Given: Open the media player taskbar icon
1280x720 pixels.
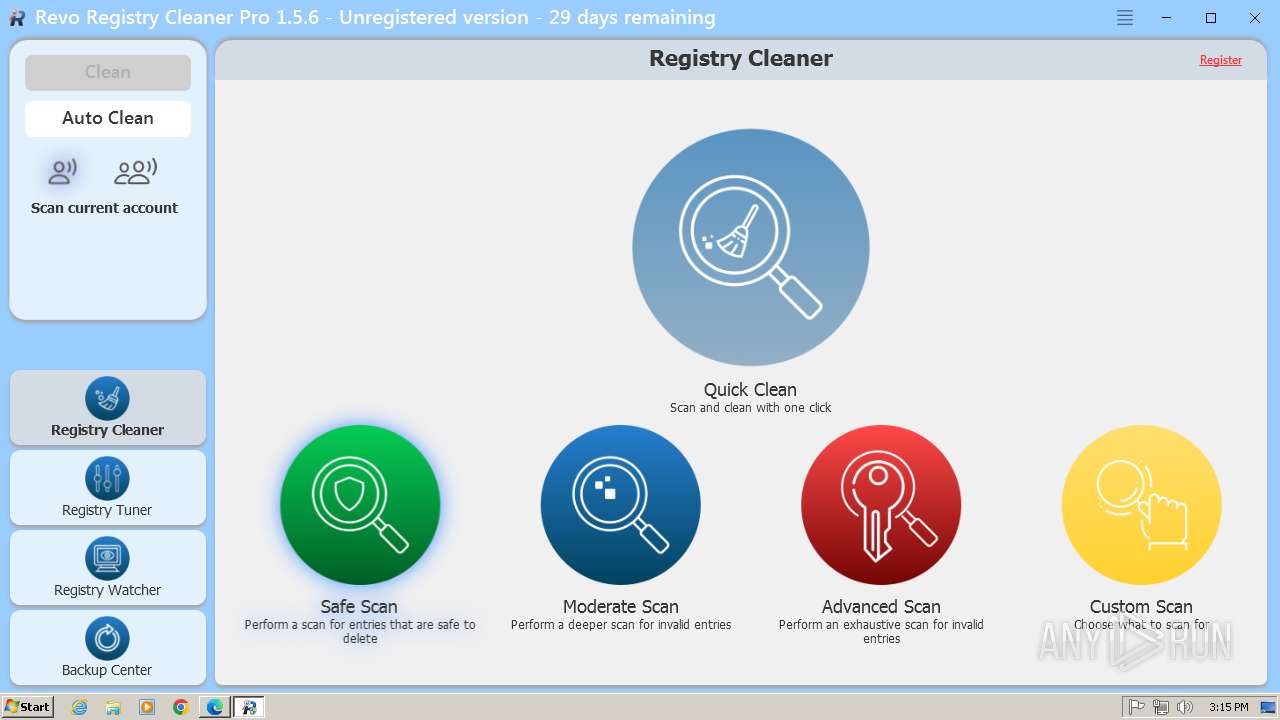Looking at the screenshot, I should pyautogui.click(x=147, y=707).
